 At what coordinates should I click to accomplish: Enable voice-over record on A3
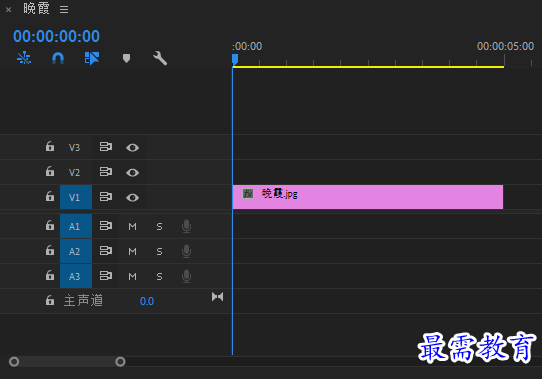coord(186,276)
